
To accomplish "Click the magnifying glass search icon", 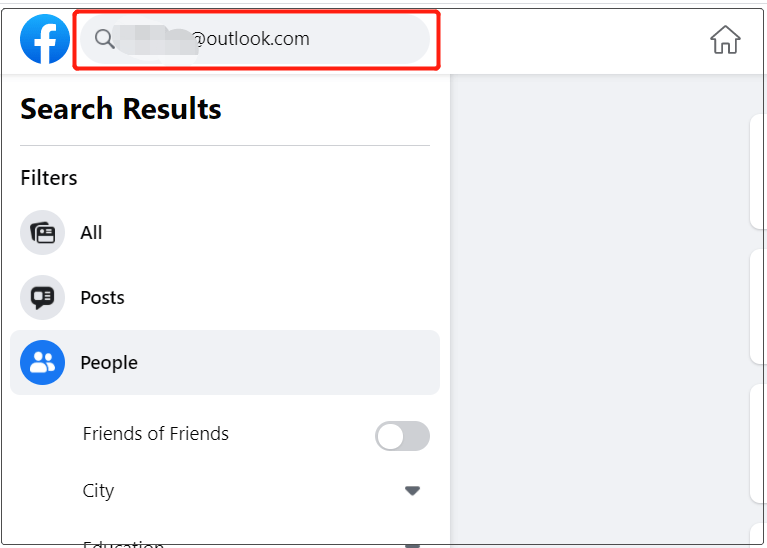I will tap(104, 39).
